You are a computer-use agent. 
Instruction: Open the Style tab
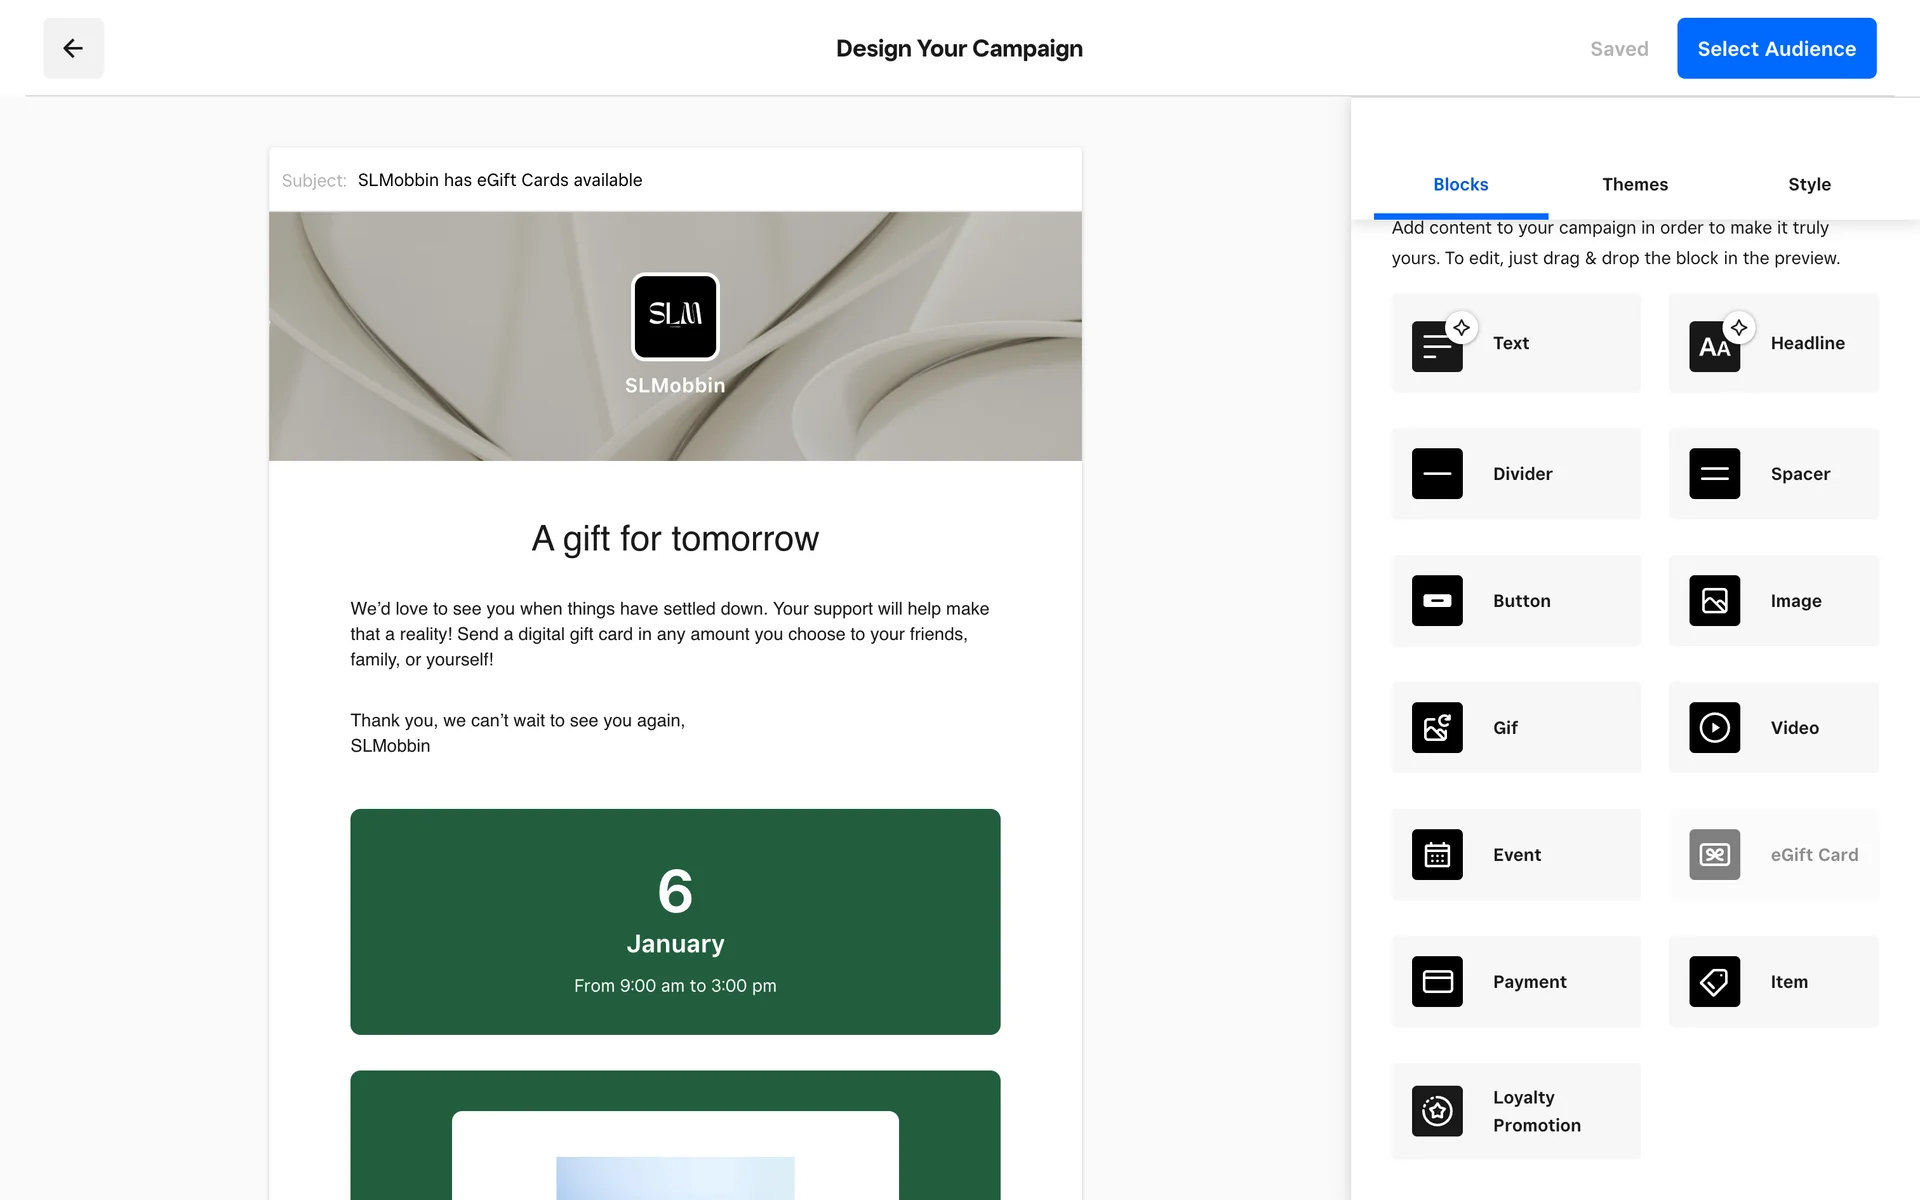click(1808, 184)
